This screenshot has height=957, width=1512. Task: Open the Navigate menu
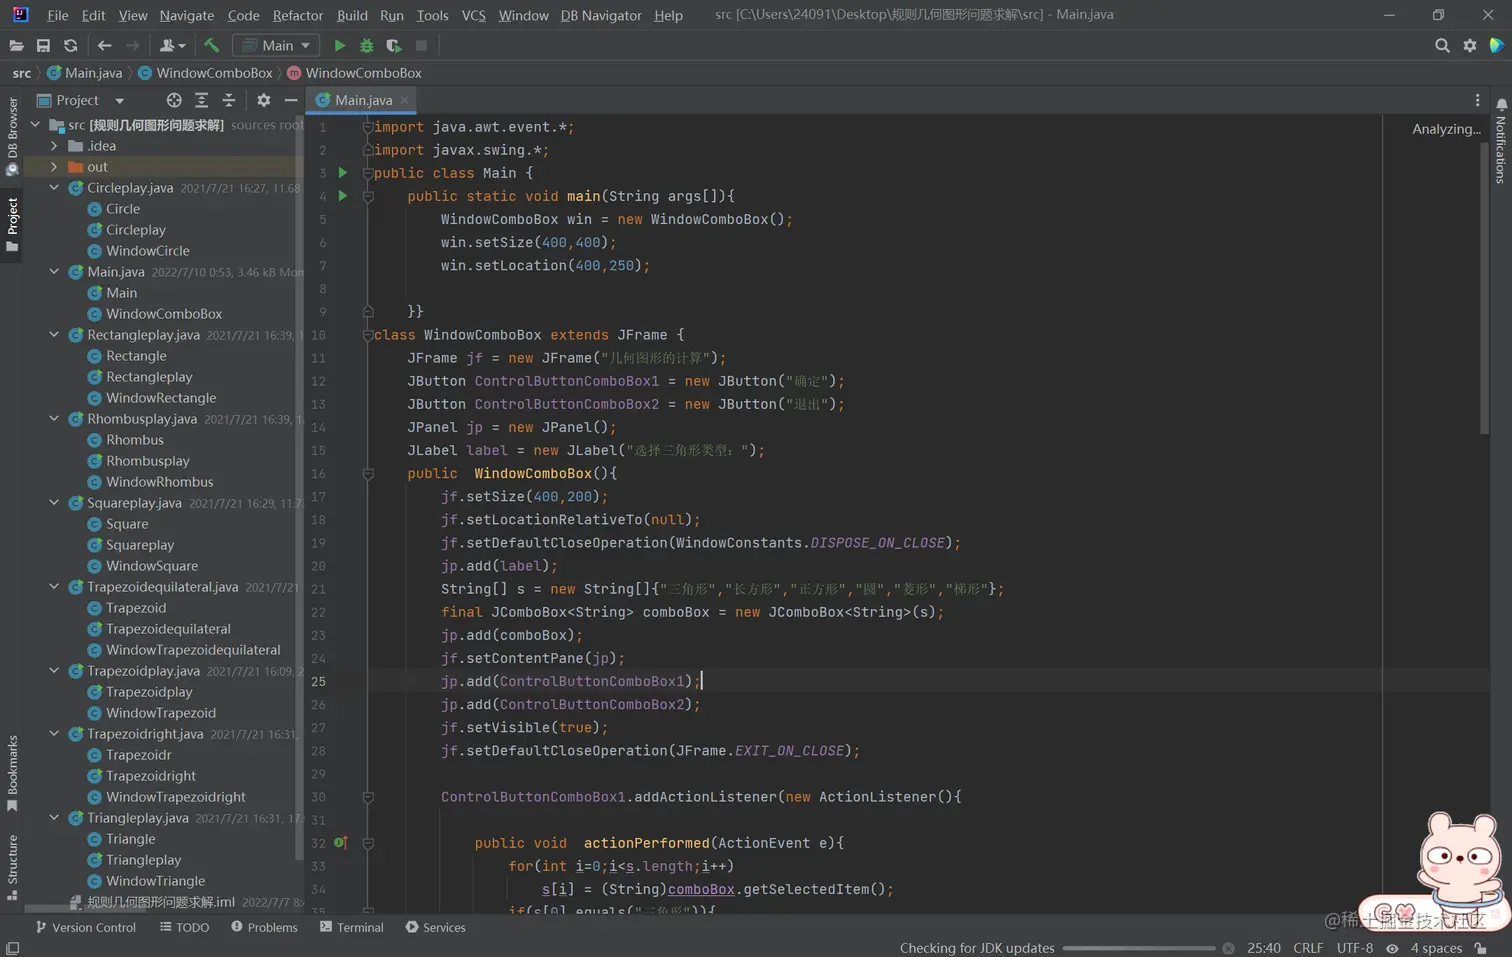(x=187, y=15)
